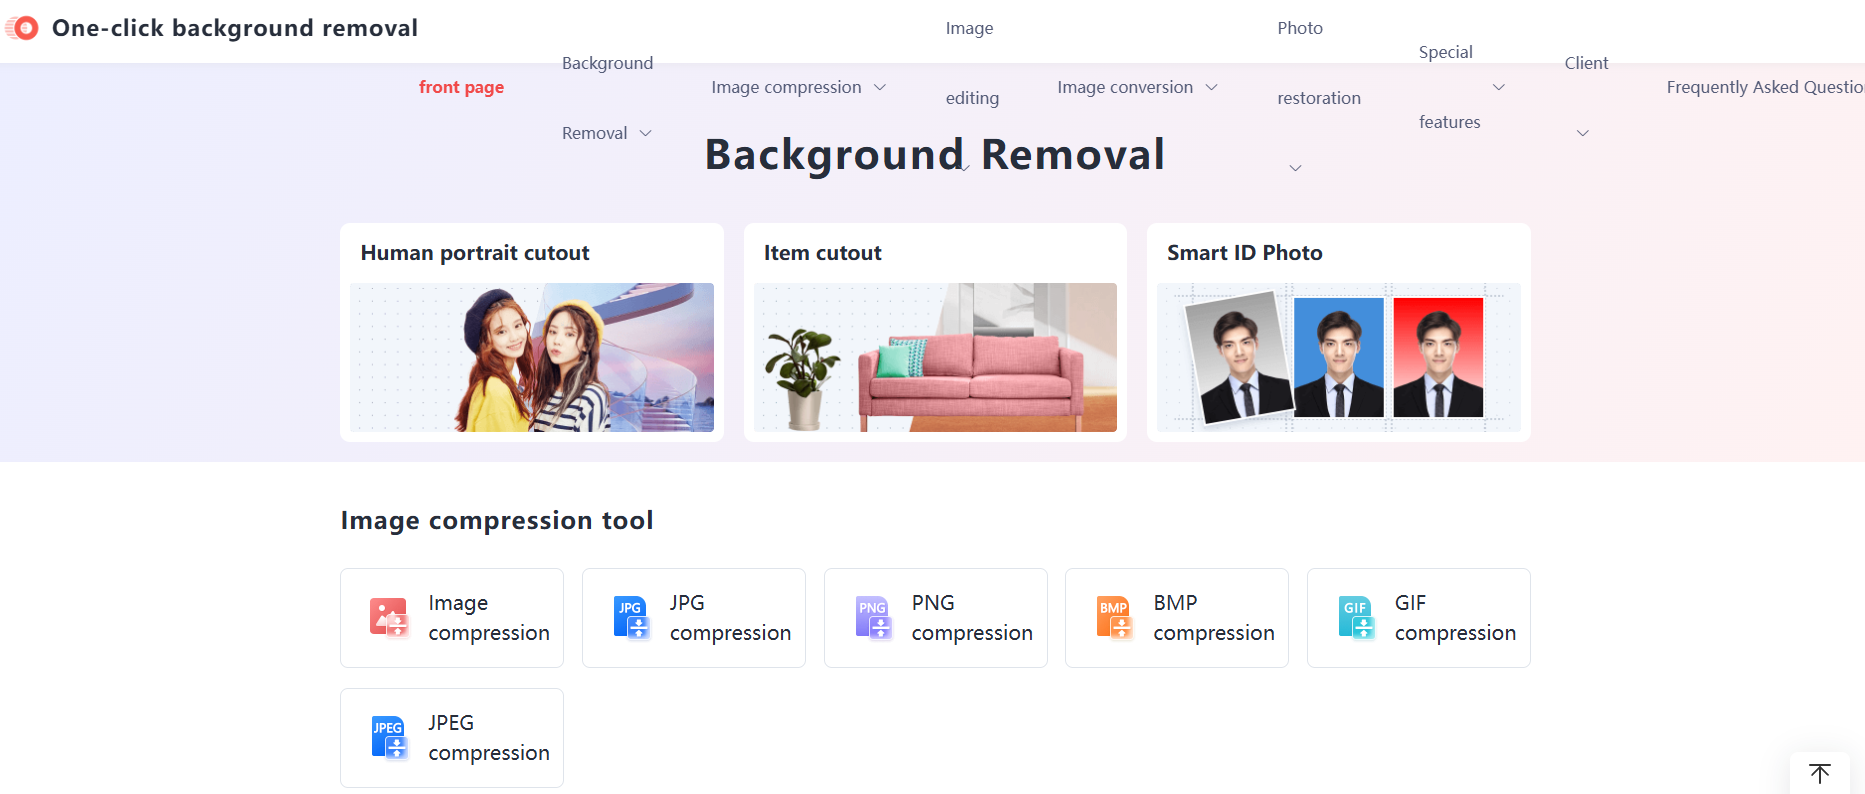Expand the Photo restoration dropdown chevron
This screenshot has height=794, width=1865.
[x=1295, y=168]
